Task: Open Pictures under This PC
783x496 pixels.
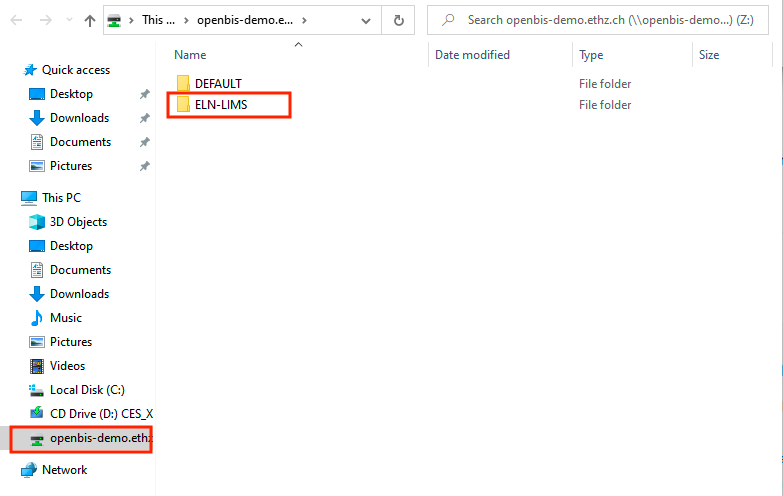Action: click(71, 342)
